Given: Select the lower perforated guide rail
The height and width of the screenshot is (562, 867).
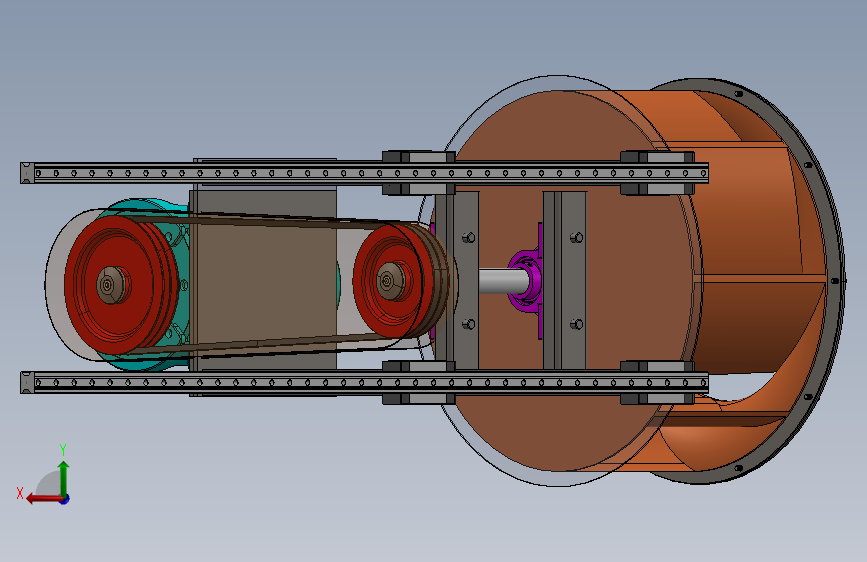Looking at the screenshot, I should click(x=364, y=382).
